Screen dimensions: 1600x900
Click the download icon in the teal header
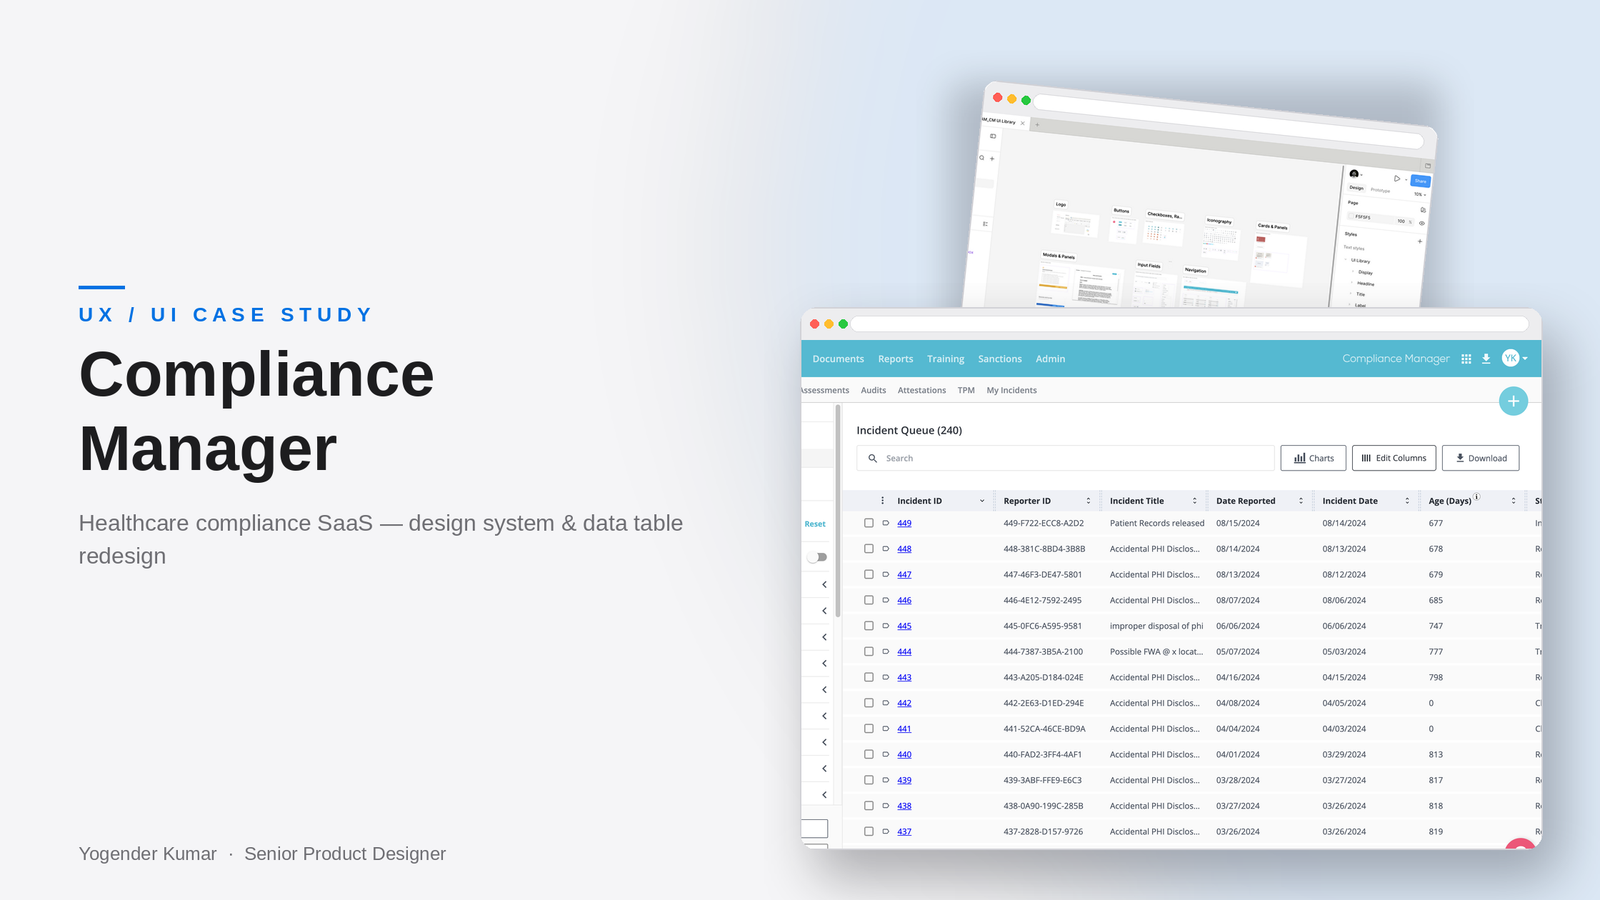point(1486,359)
